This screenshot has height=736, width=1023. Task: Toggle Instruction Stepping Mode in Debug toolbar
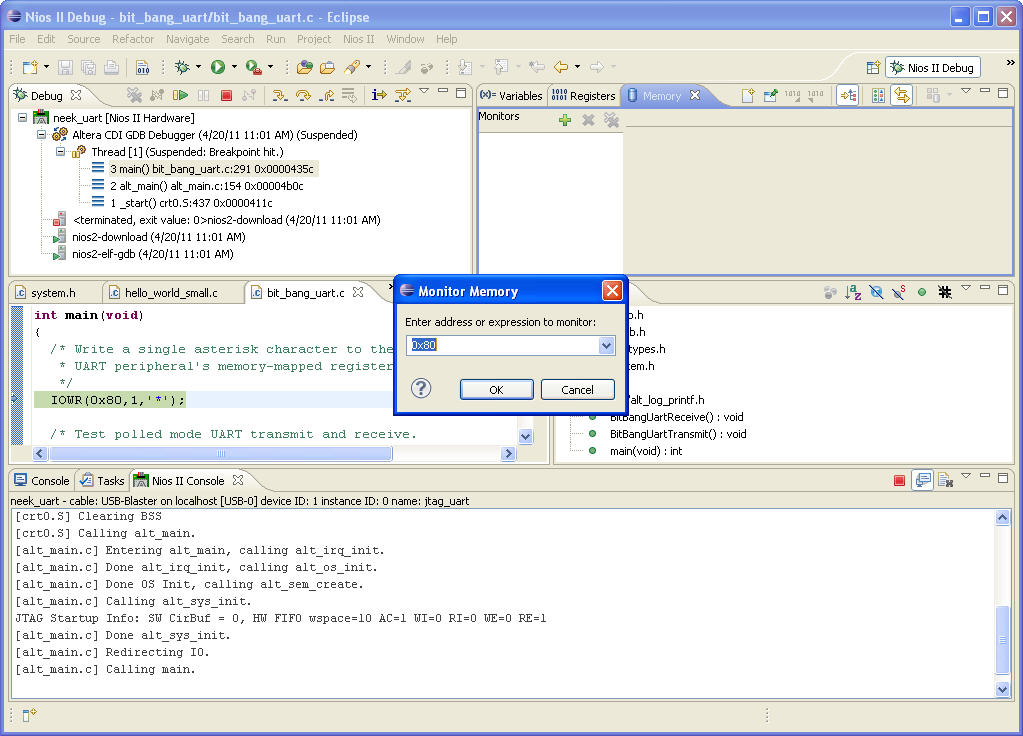pos(379,95)
